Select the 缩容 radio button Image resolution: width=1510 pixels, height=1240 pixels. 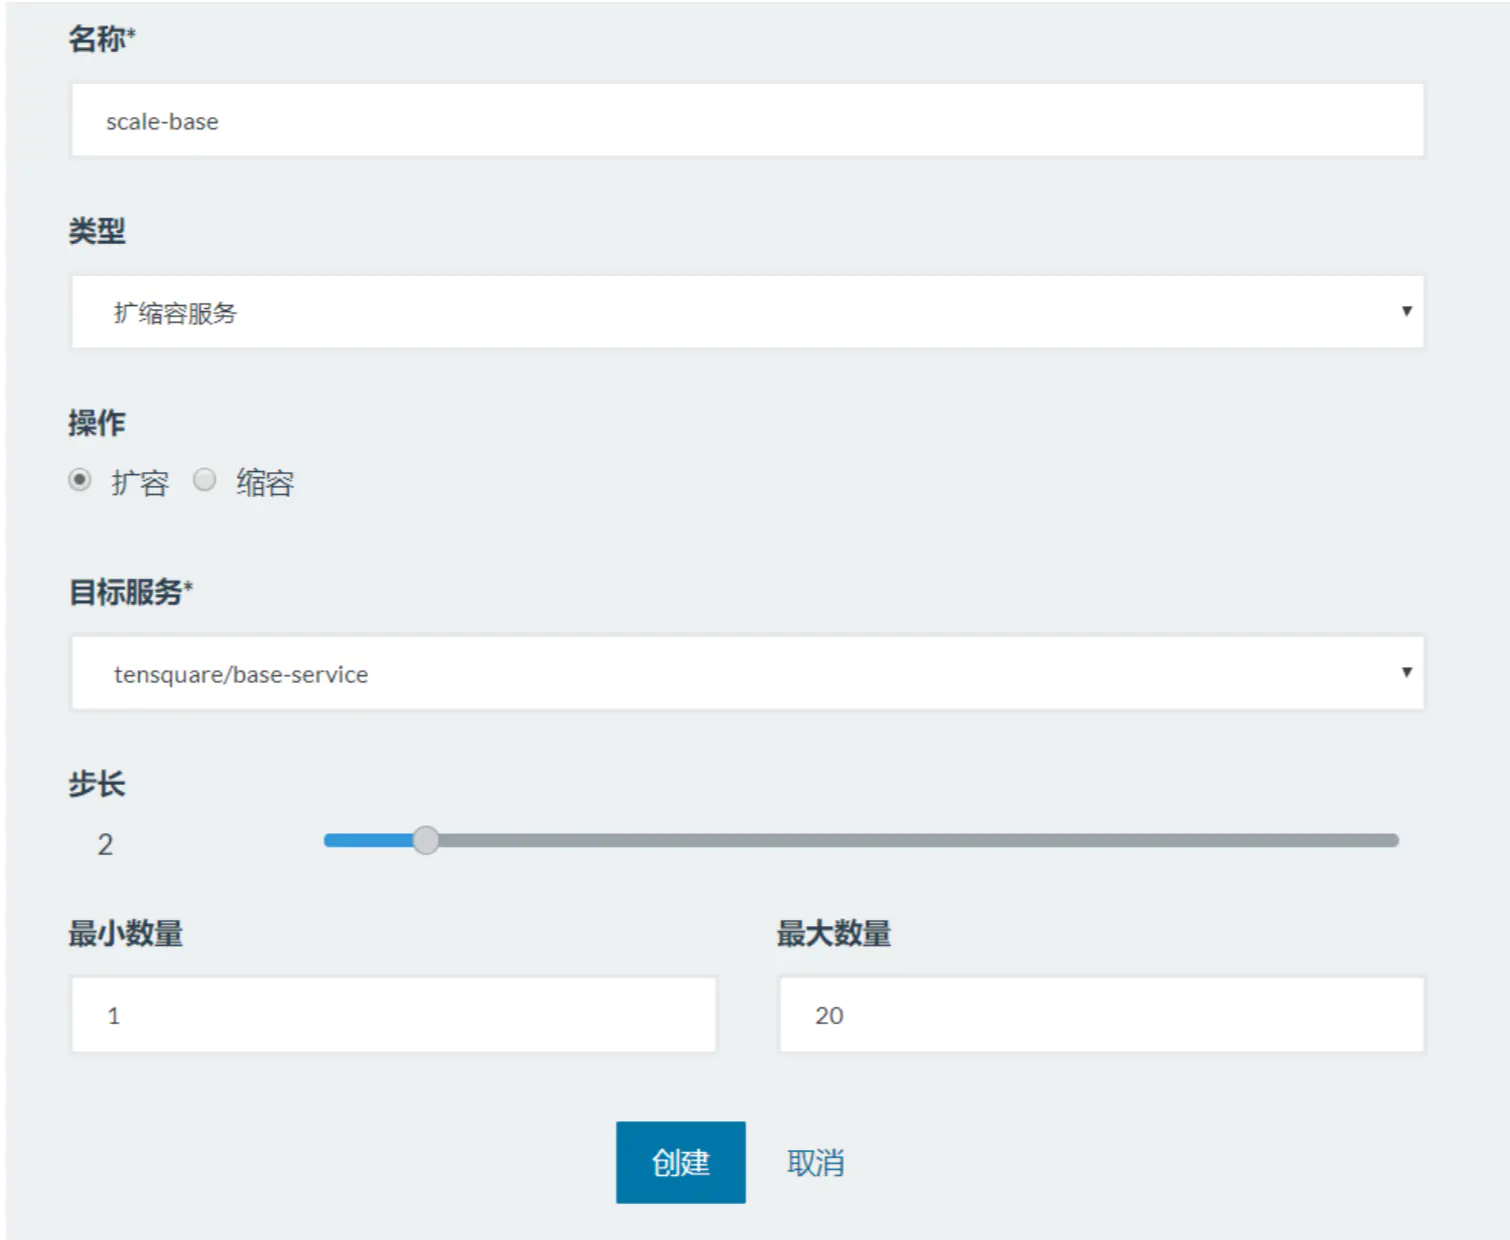click(x=205, y=481)
